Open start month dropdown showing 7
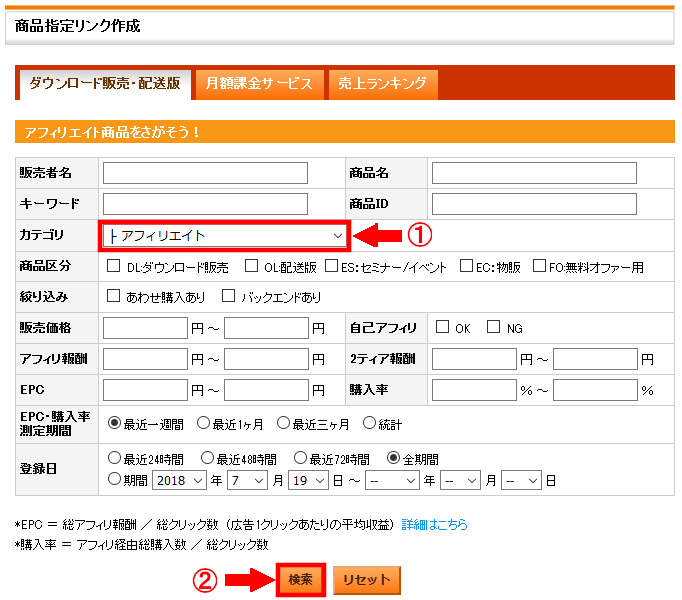This screenshot has height=600, width=682. coord(247,480)
